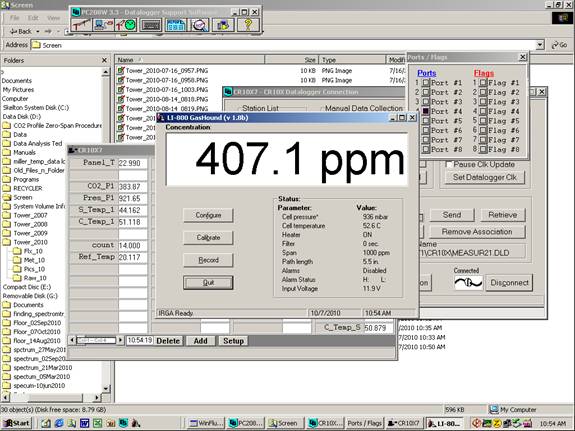Select Removable Disk (G:) in tree
Viewport: 575px width, 431px height.
click(x=30, y=296)
